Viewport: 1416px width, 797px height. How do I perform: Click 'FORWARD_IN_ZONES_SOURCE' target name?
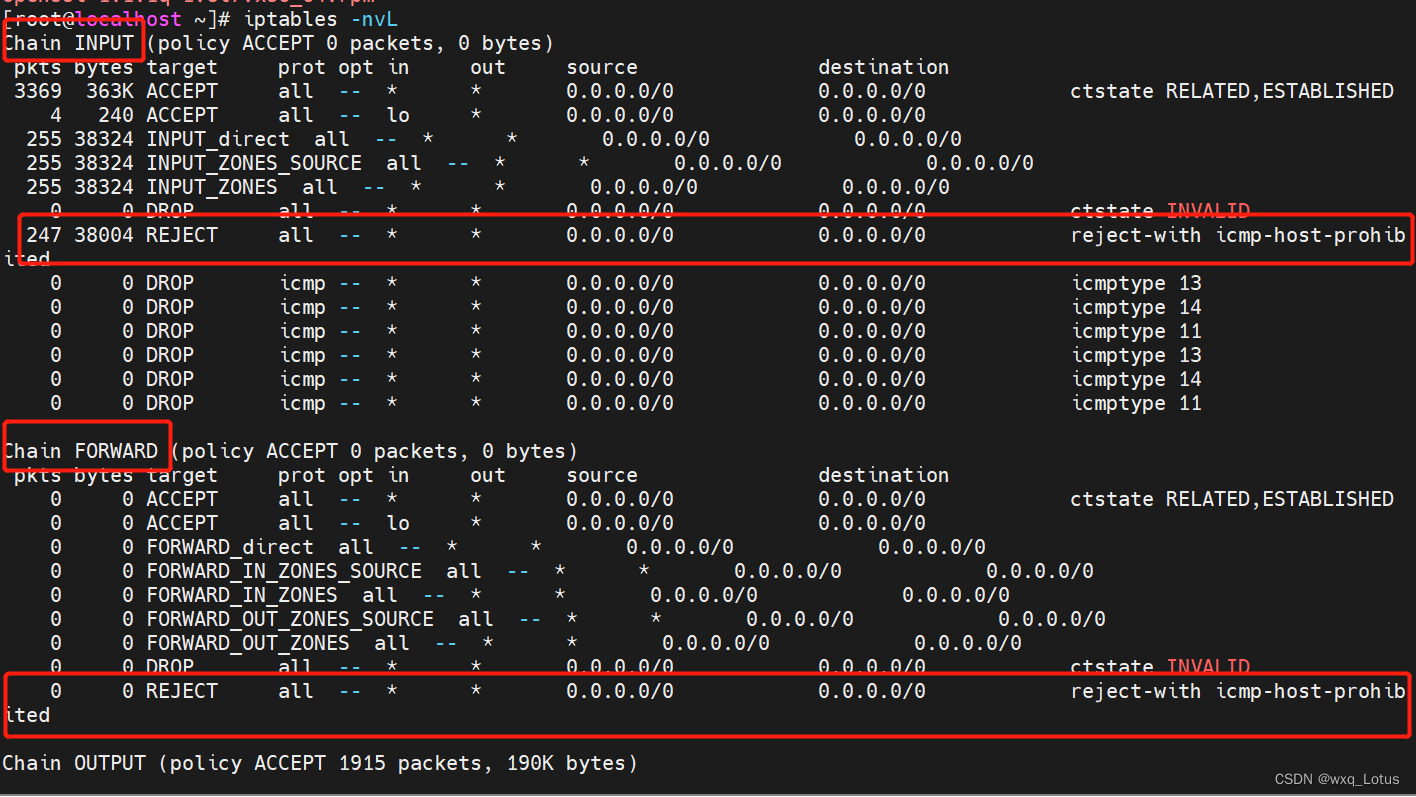[x=284, y=571]
